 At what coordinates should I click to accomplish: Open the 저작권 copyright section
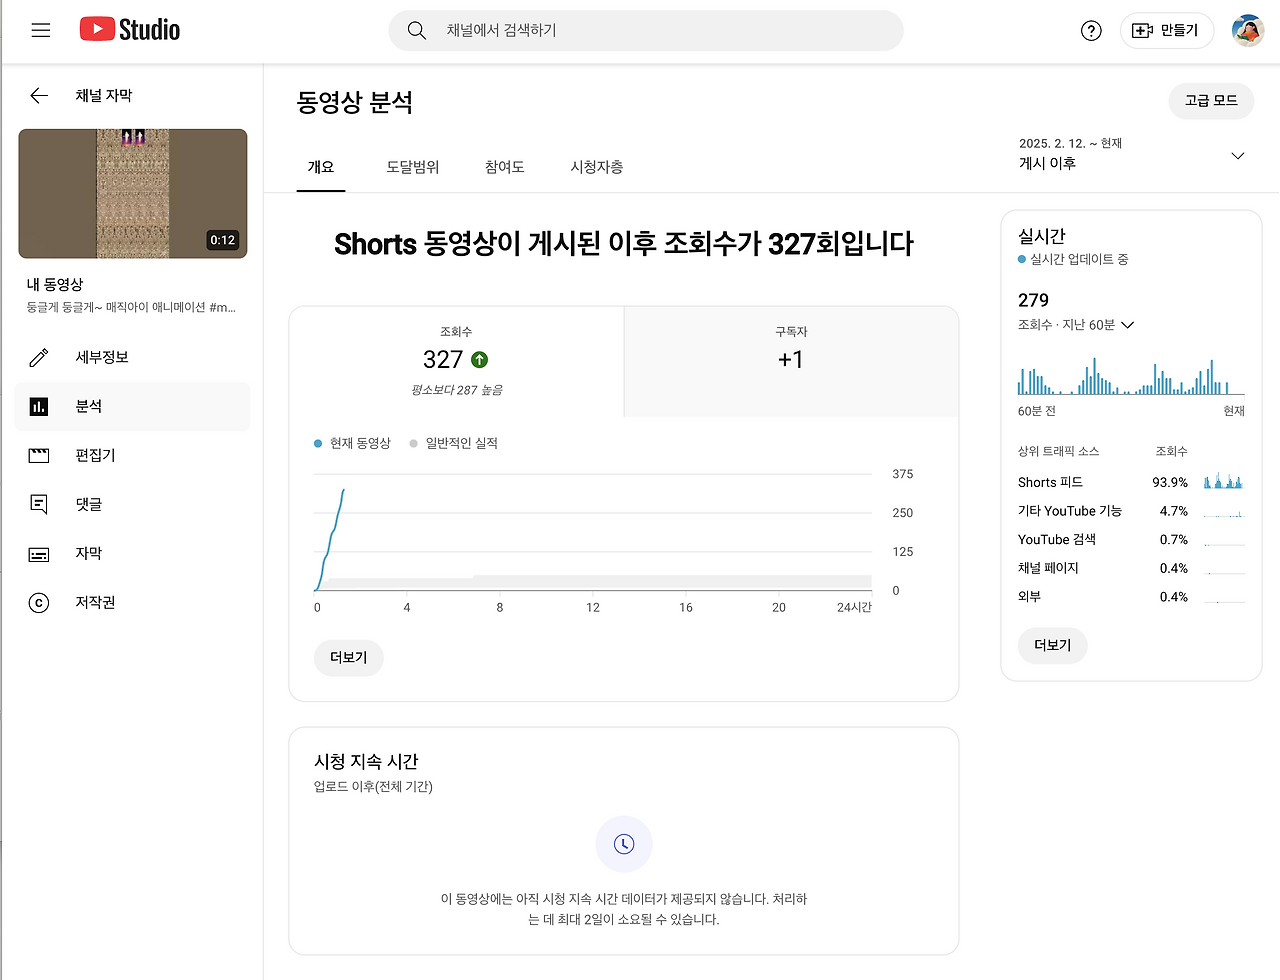point(40,602)
